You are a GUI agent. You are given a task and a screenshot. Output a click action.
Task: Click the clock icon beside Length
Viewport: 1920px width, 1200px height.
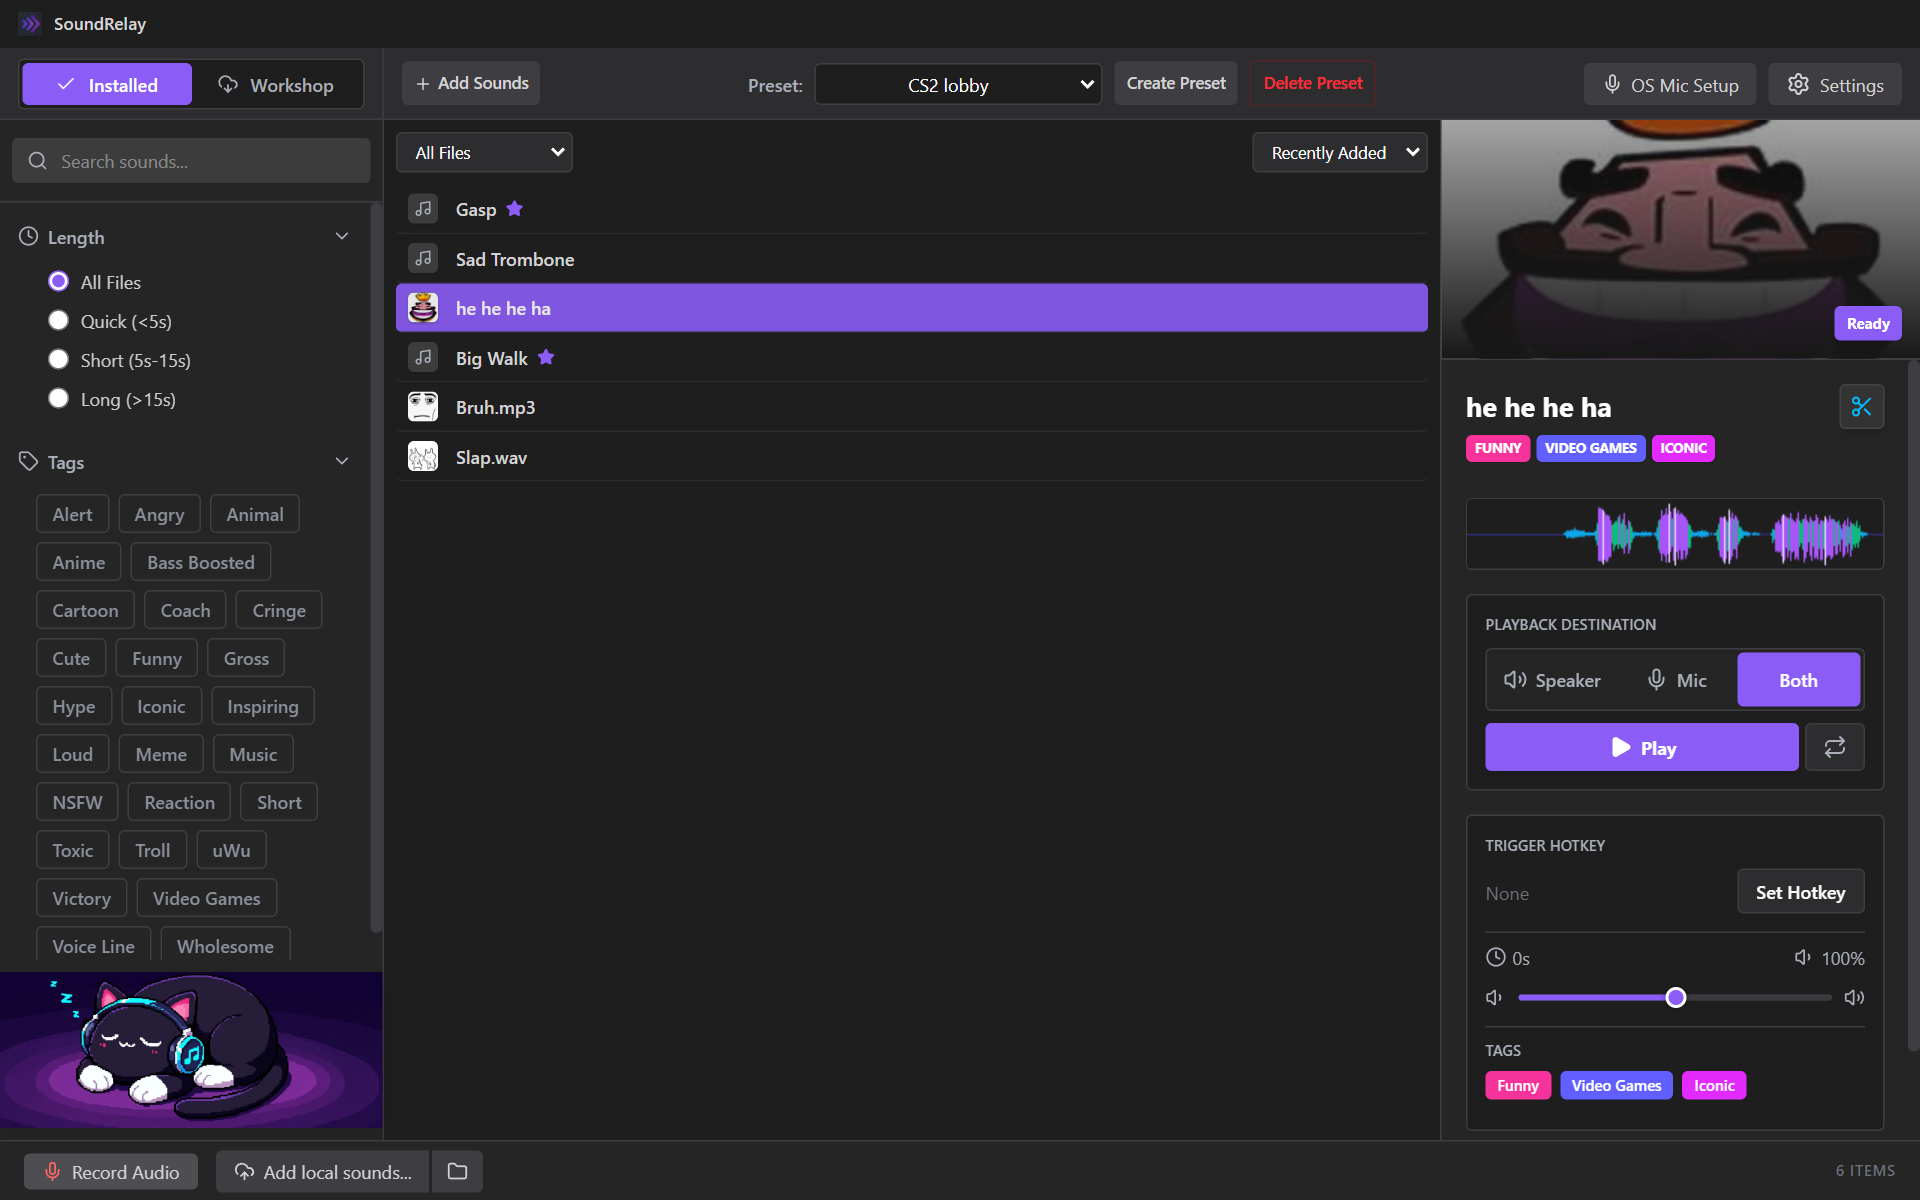(x=28, y=237)
